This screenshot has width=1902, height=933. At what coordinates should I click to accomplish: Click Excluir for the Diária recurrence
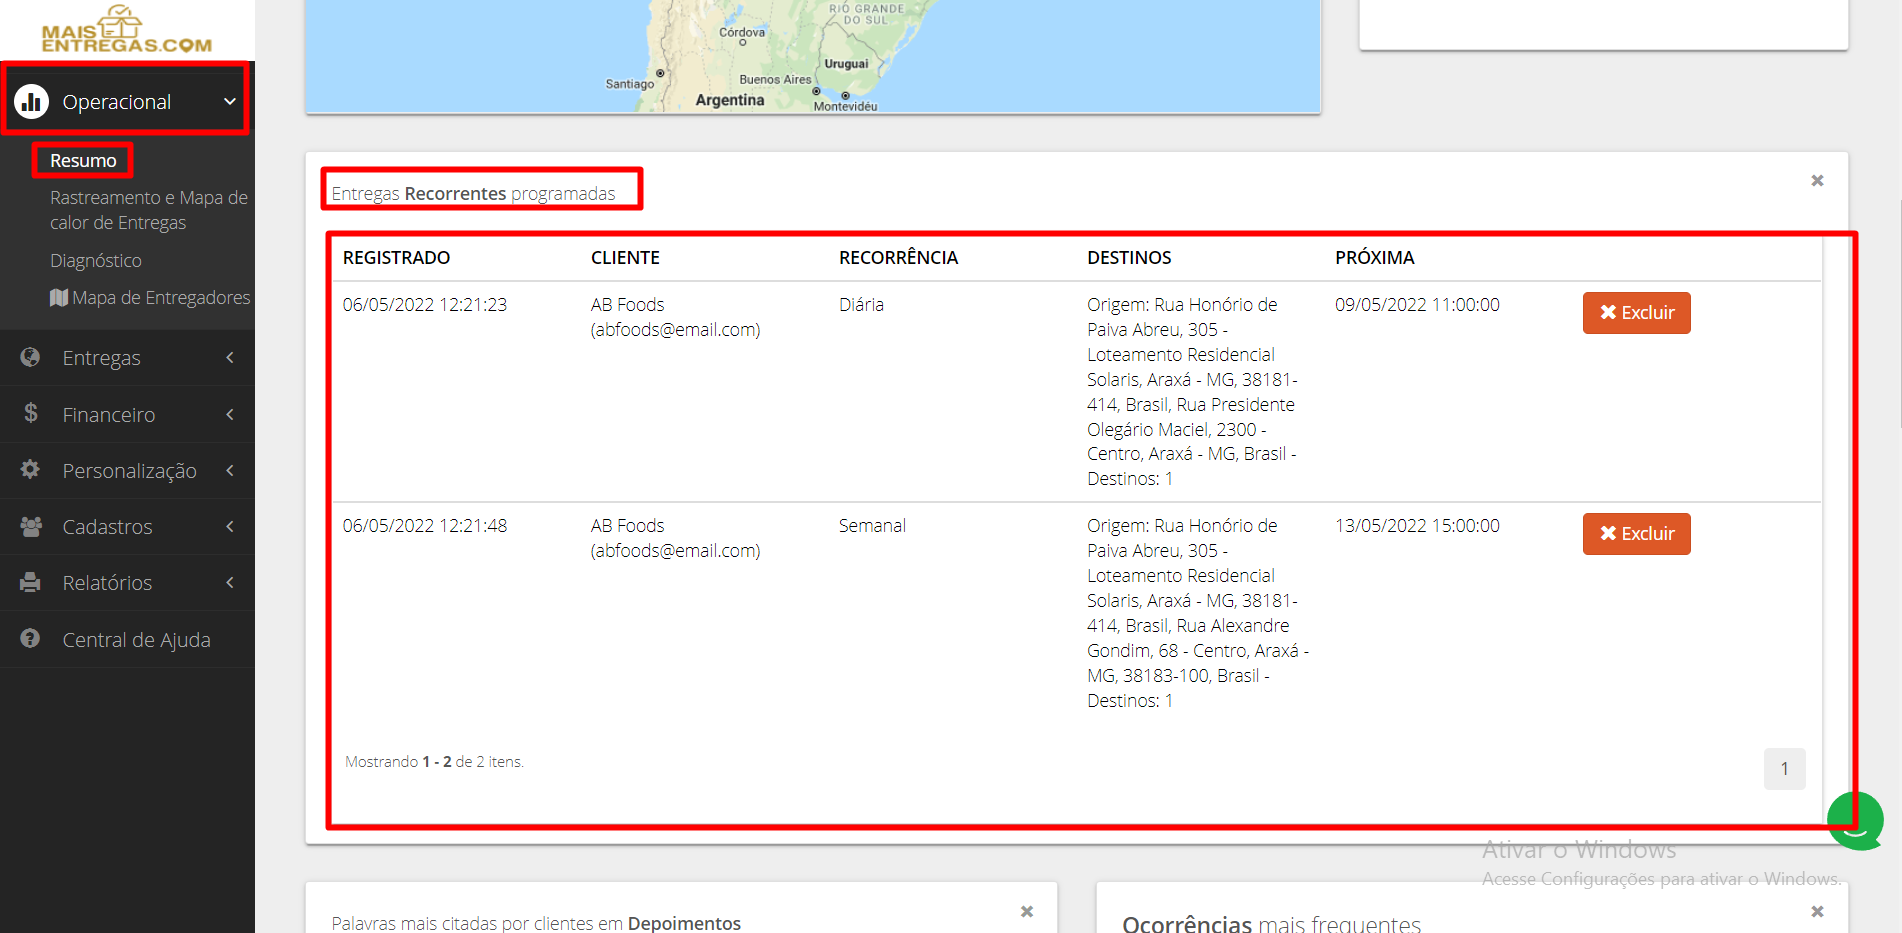pos(1636,313)
